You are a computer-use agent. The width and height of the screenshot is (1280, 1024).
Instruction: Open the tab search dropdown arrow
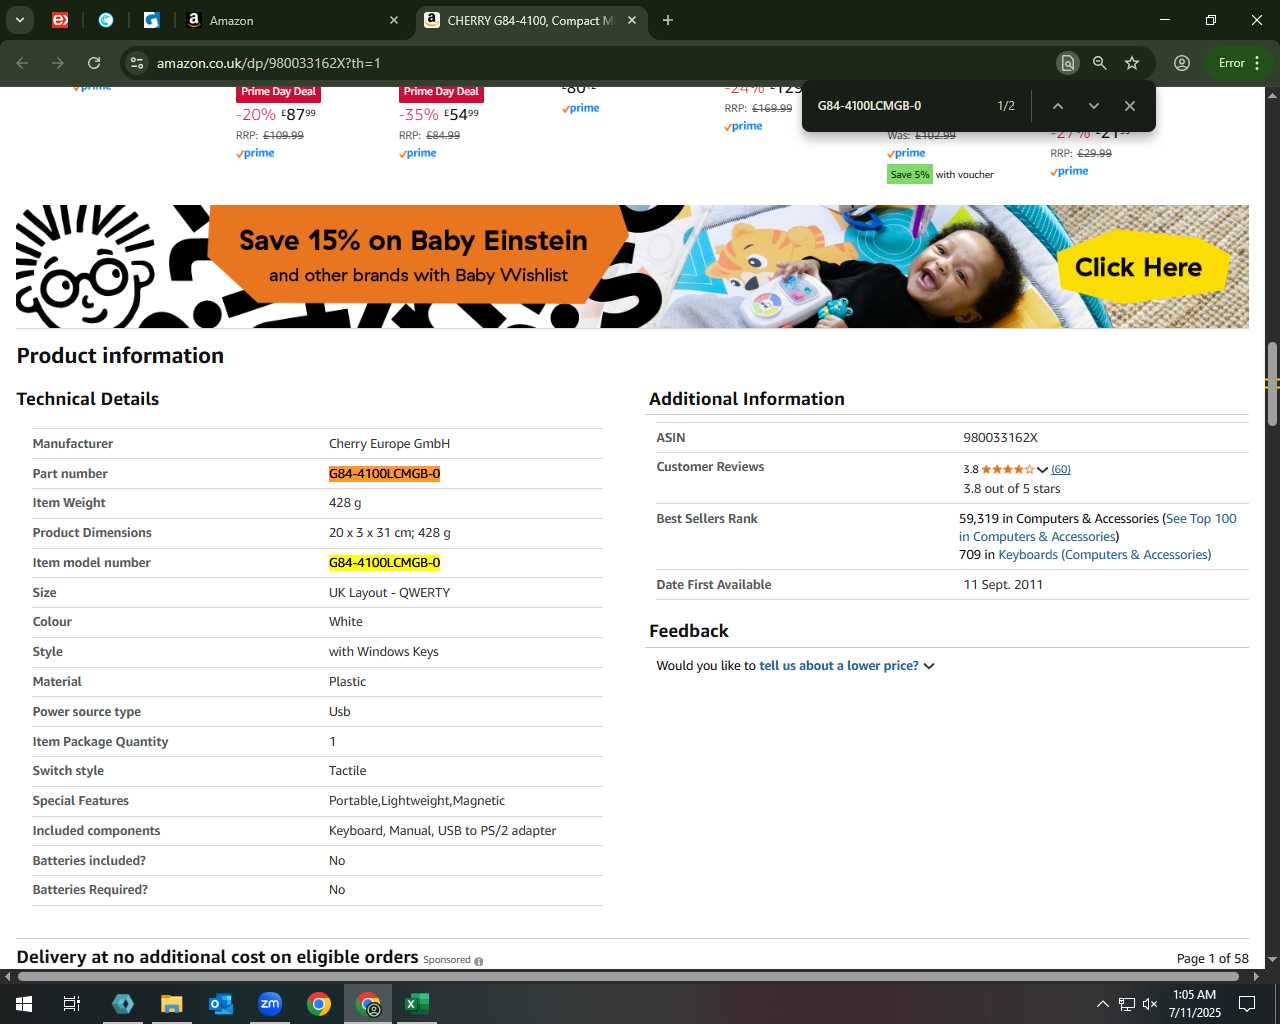pyautogui.click(x=19, y=20)
